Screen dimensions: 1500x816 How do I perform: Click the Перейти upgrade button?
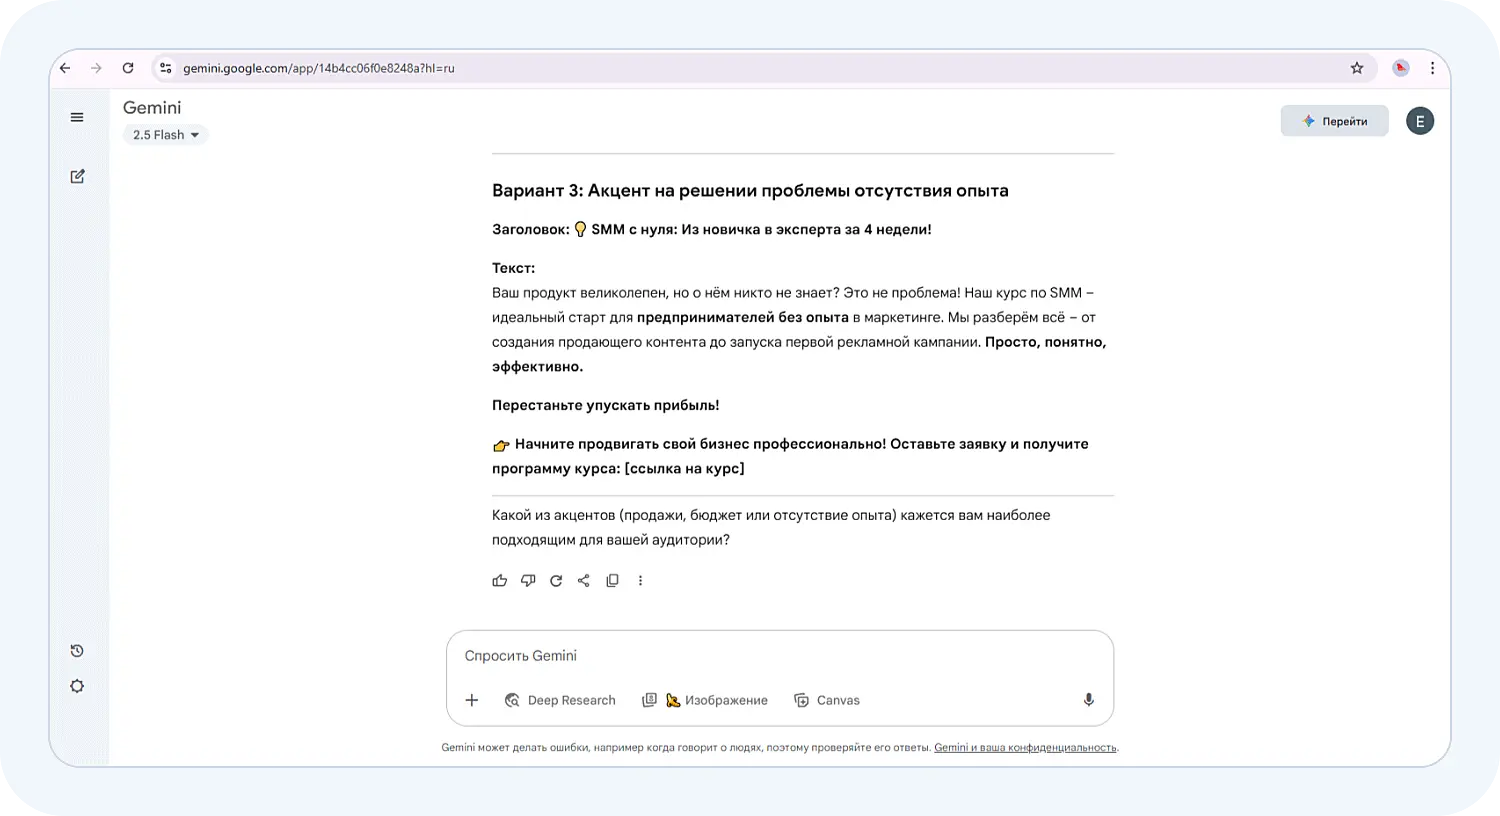point(1334,120)
